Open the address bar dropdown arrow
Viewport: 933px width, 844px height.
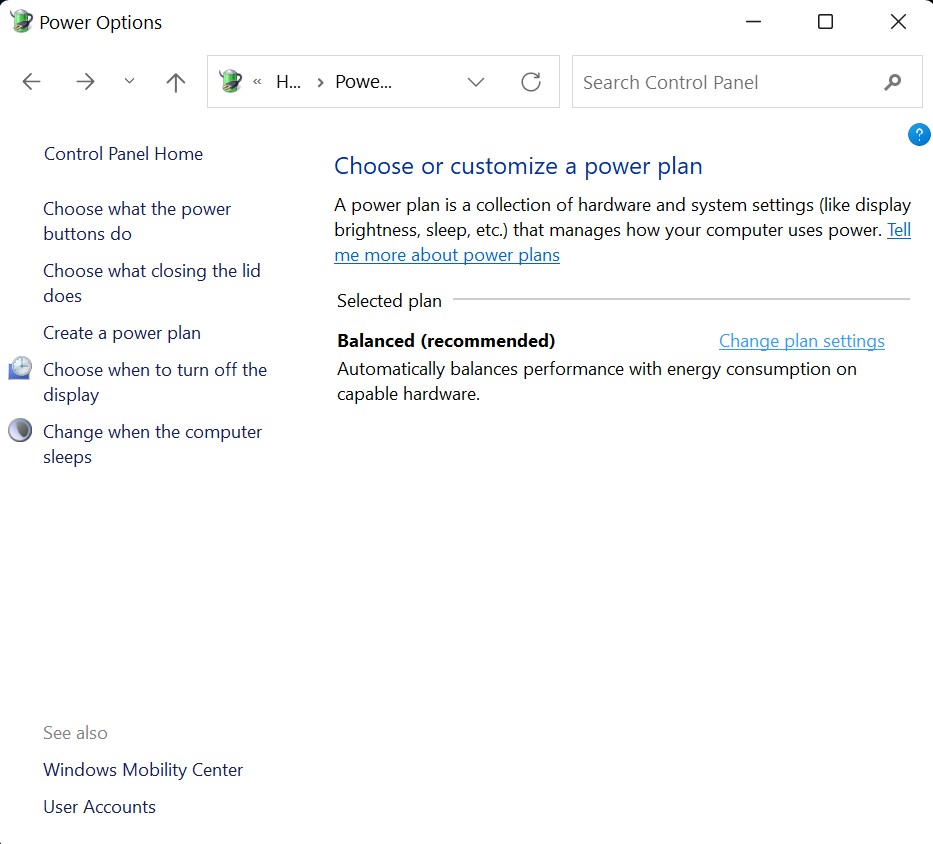pyautogui.click(x=476, y=82)
